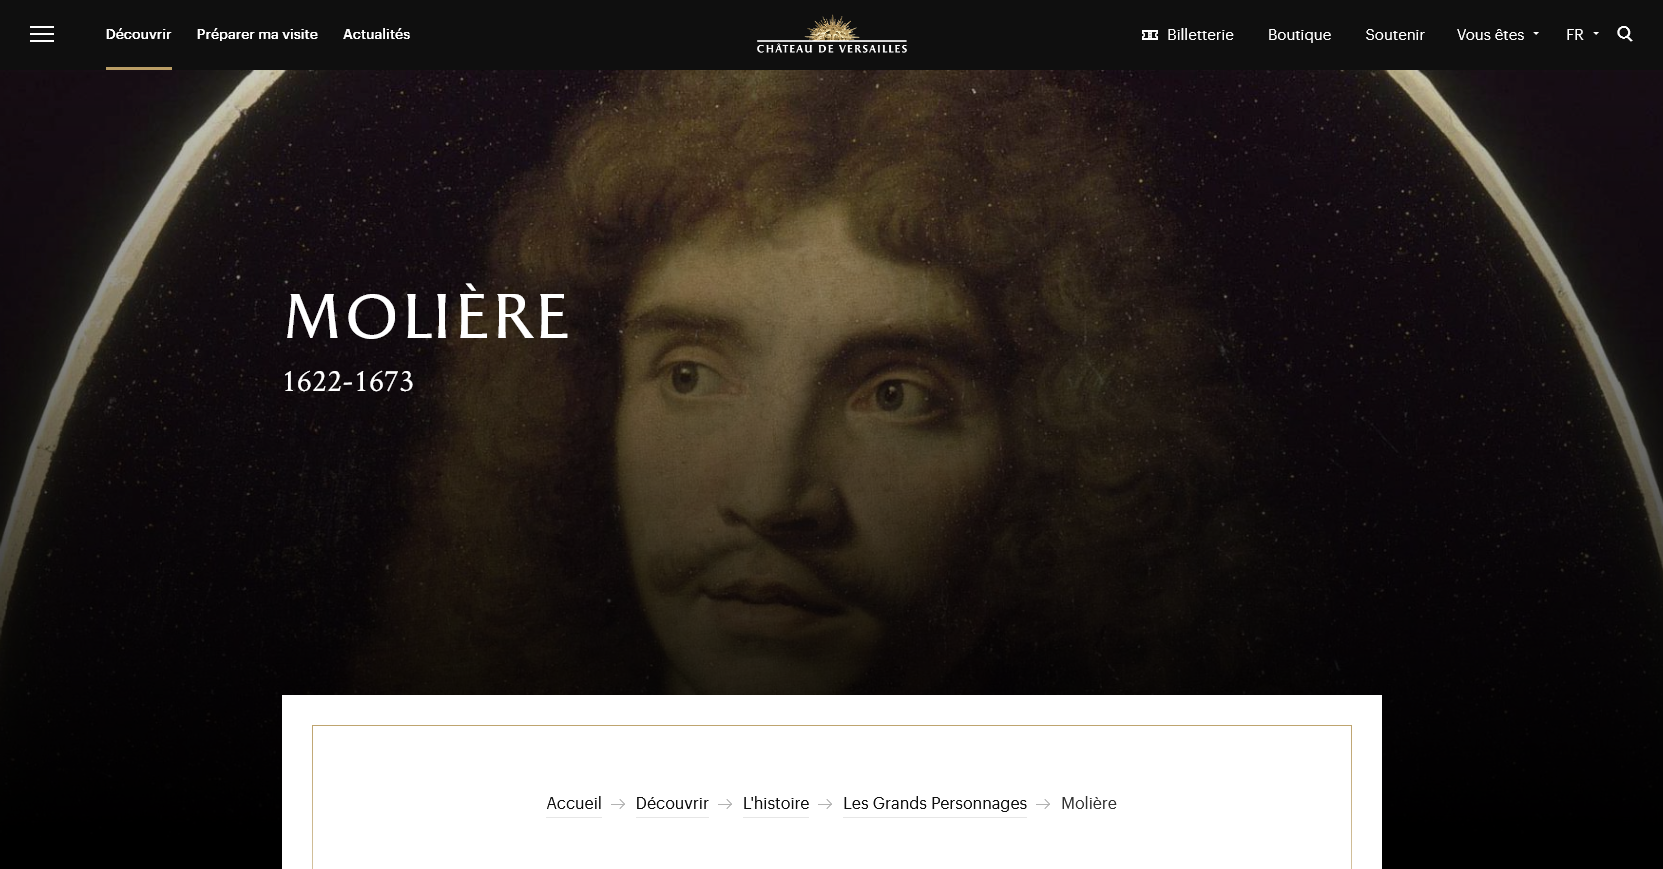Click Molière breadcrumb item
This screenshot has height=869, width=1663.
pyautogui.click(x=1089, y=803)
